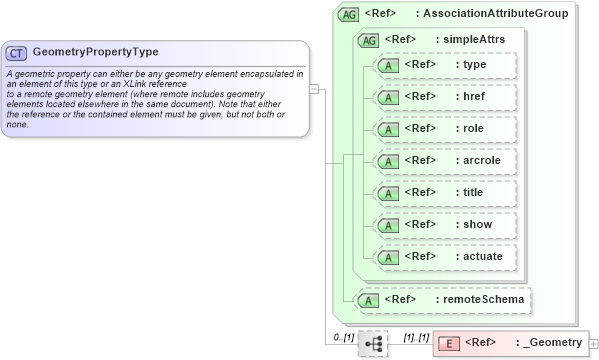The image size is (599, 360).
Task: Select the ': href' attribute label
Action: [x=470, y=96]
